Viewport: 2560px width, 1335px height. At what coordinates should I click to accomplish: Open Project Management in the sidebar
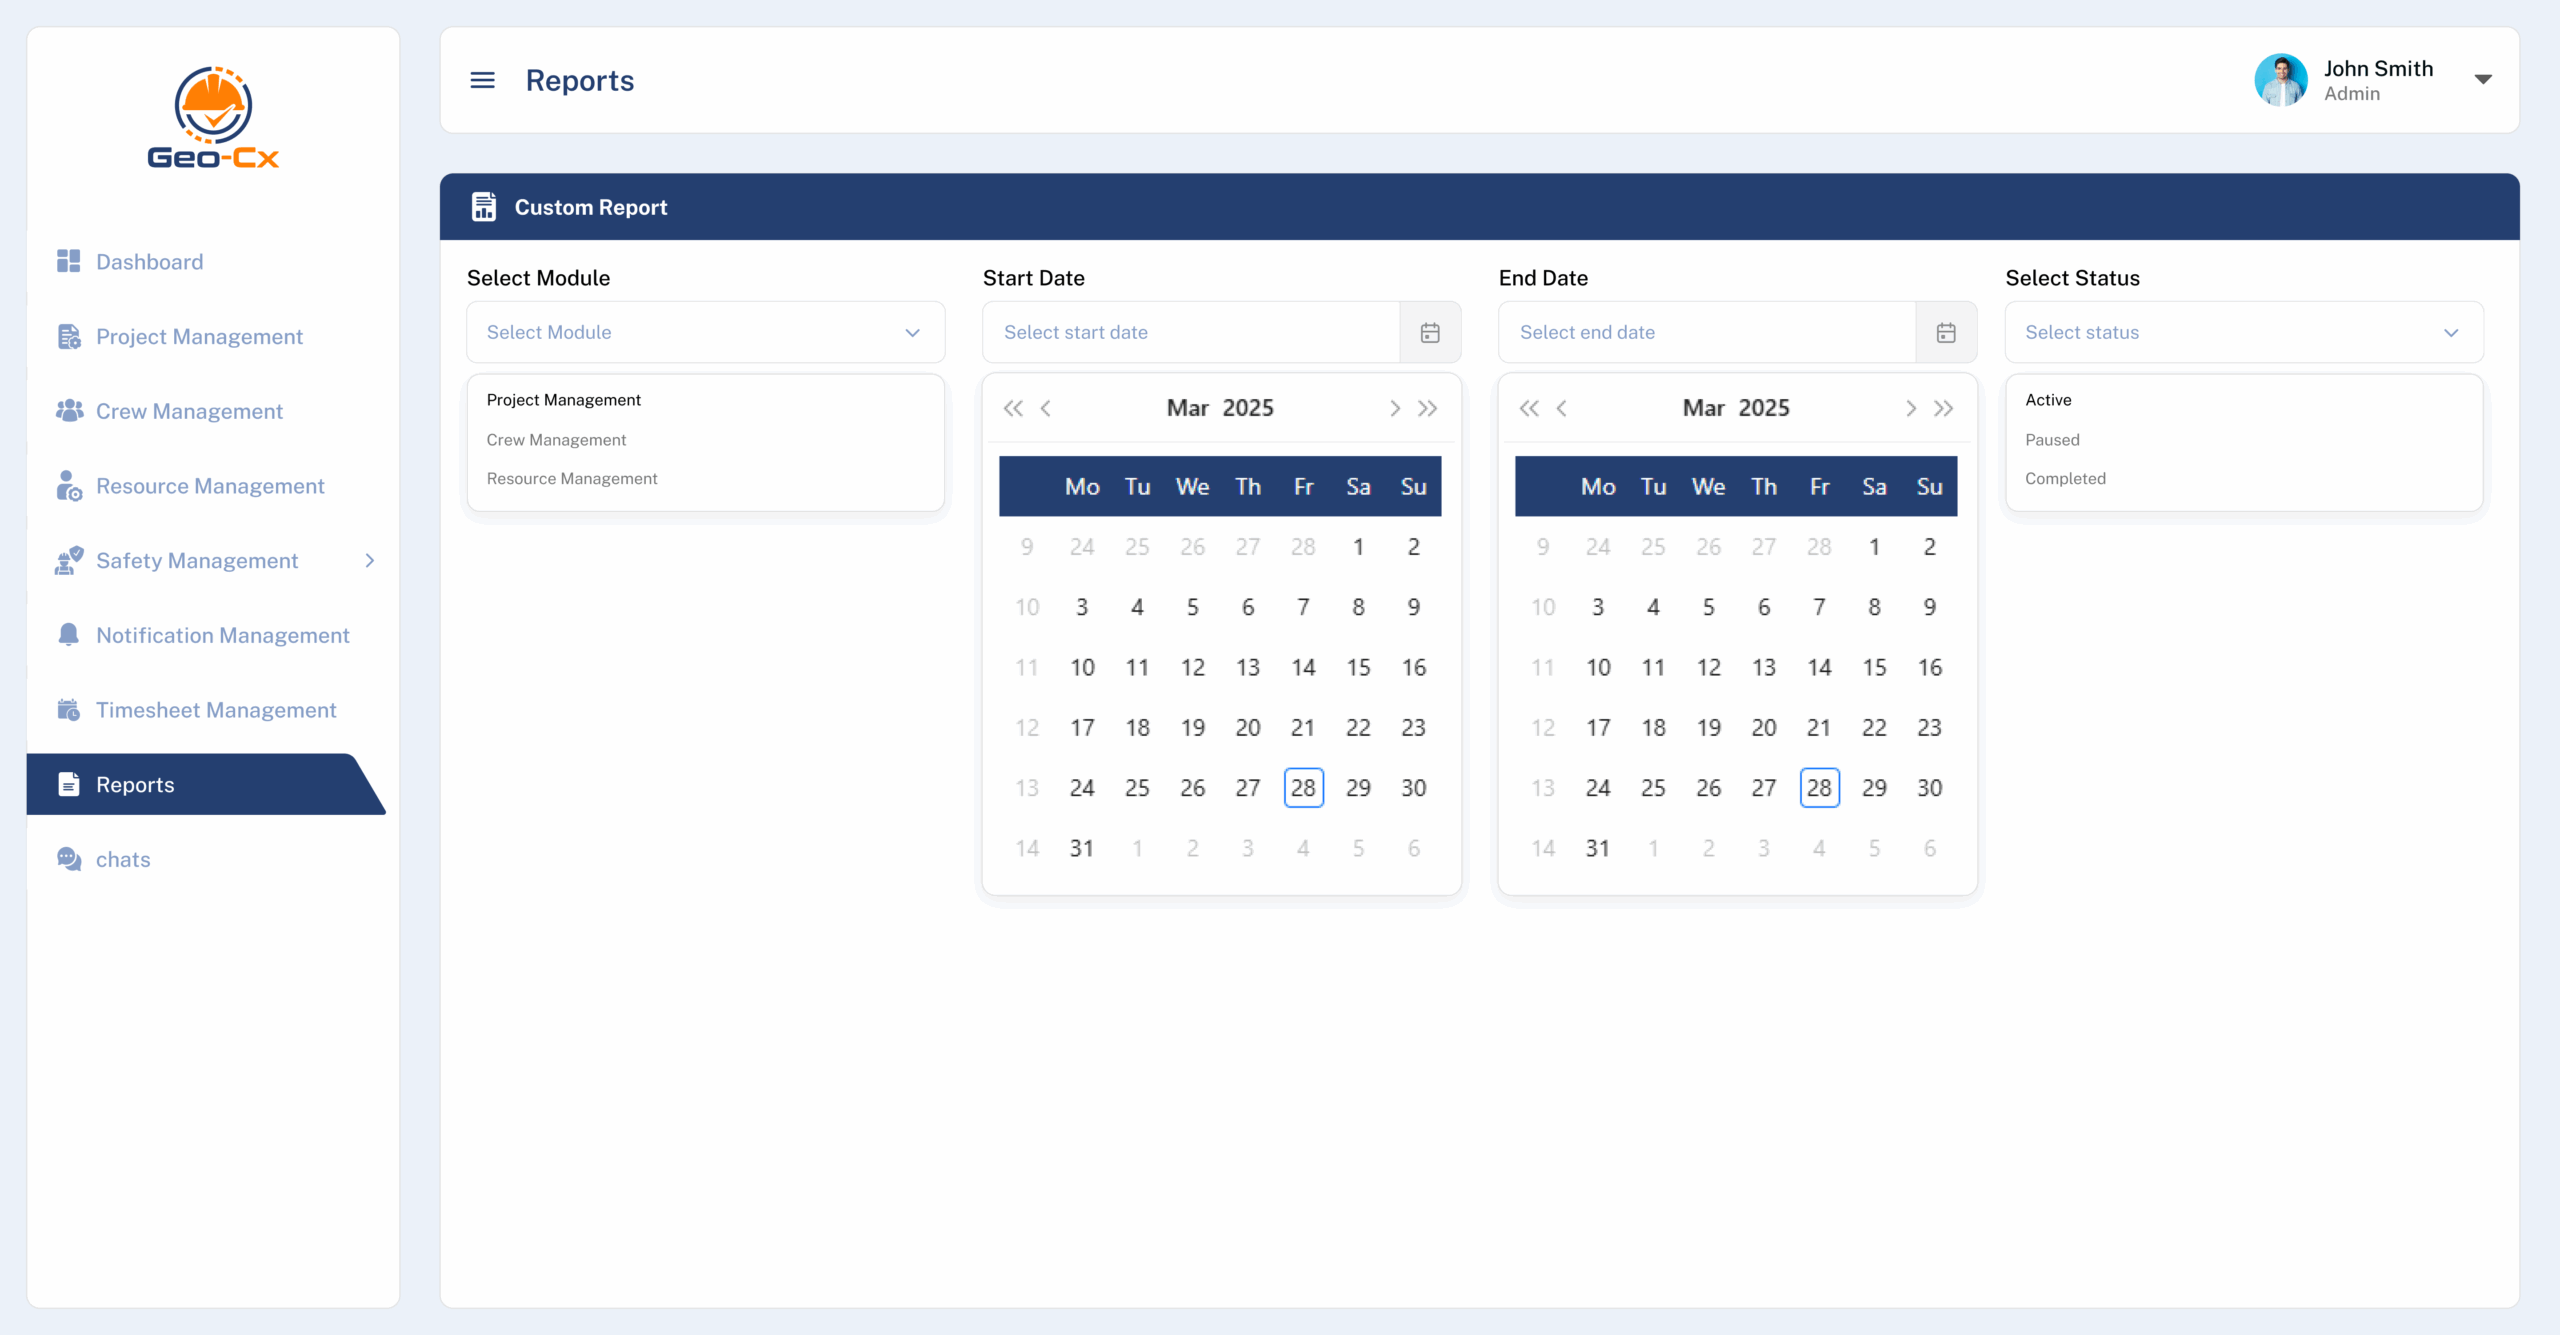(199, 336)
